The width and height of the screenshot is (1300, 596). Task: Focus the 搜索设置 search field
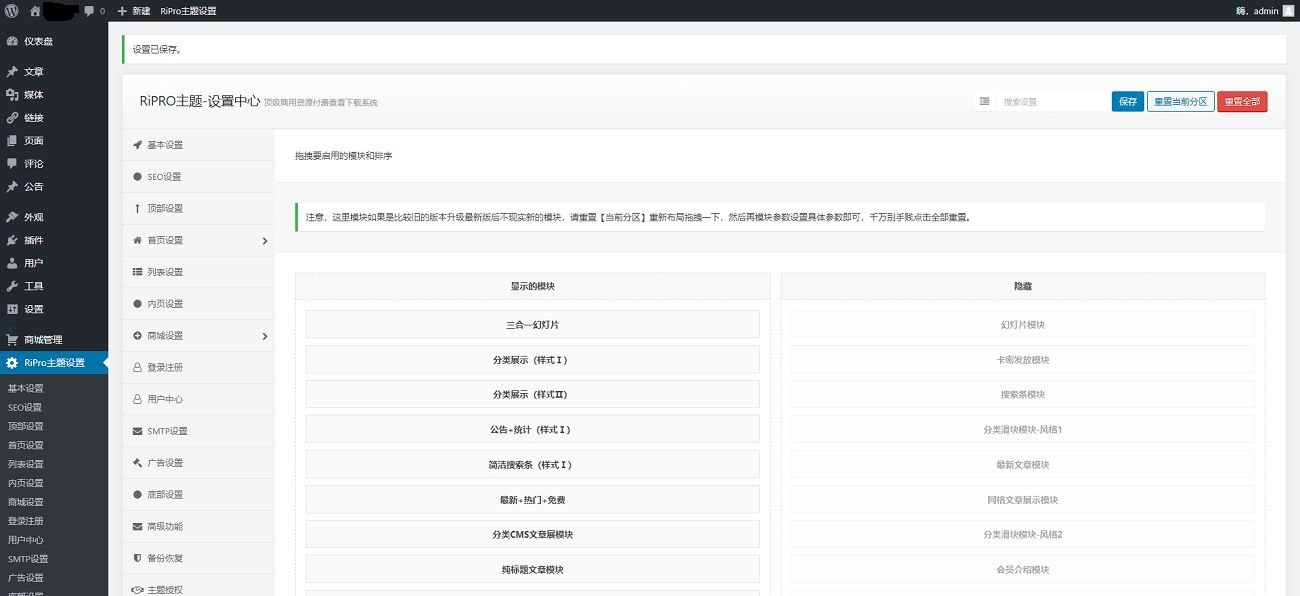[1052, 102]
